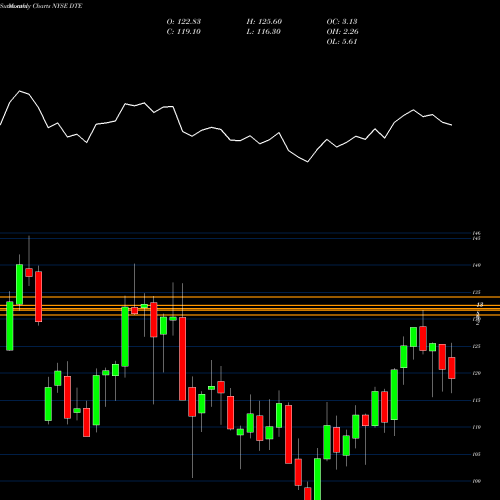500x500 pixels.
Task: Click the 110 price axis label
Action: coord(476,427)
